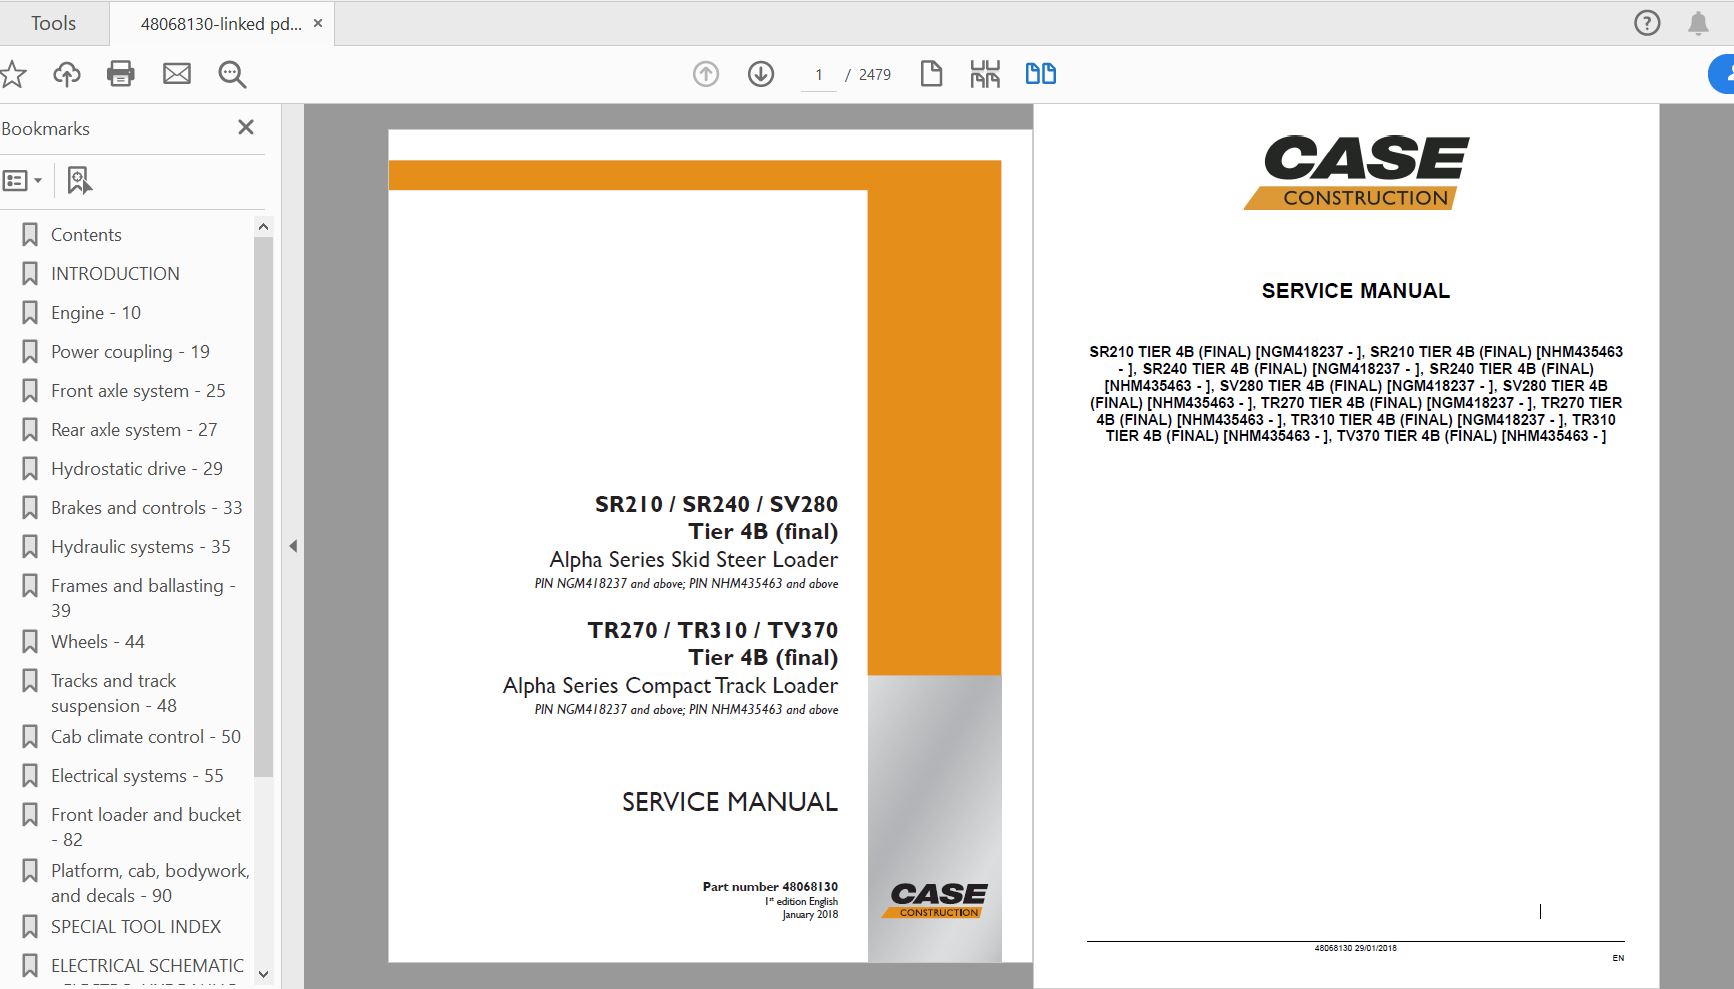Click the single page view icon

pyautogui.click(x=931, y=74)
